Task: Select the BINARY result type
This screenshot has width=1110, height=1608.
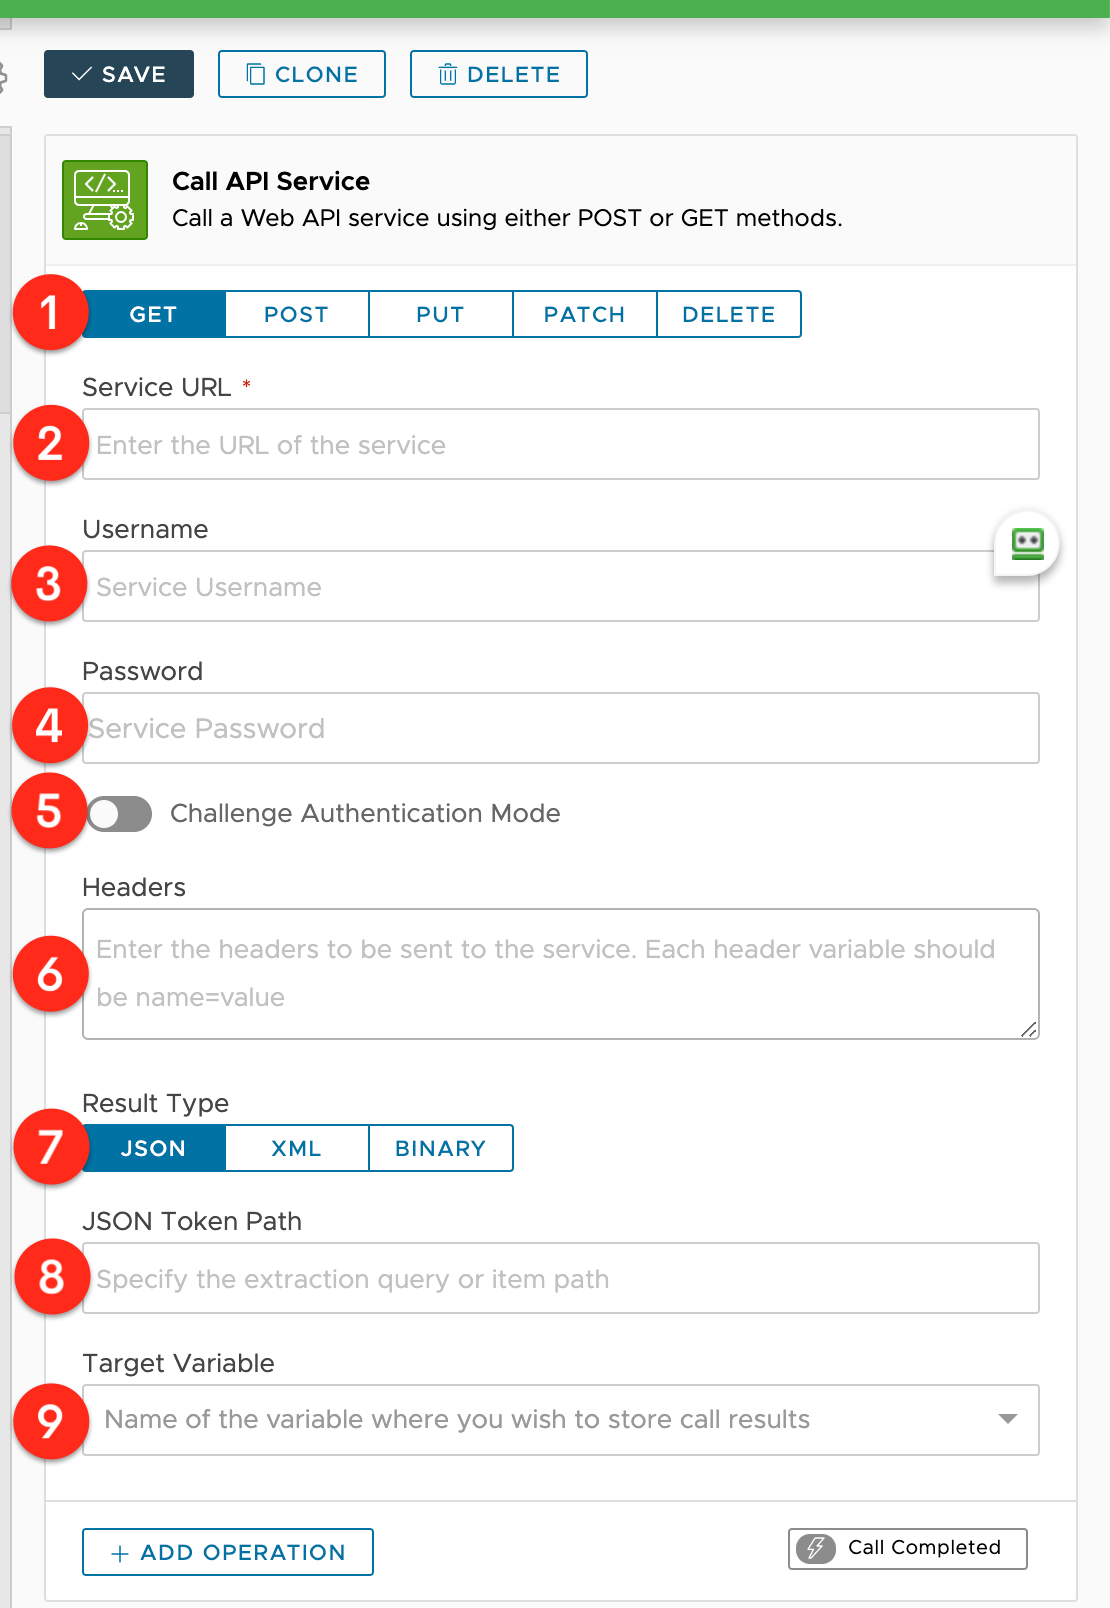Action: click(441, 1148)
